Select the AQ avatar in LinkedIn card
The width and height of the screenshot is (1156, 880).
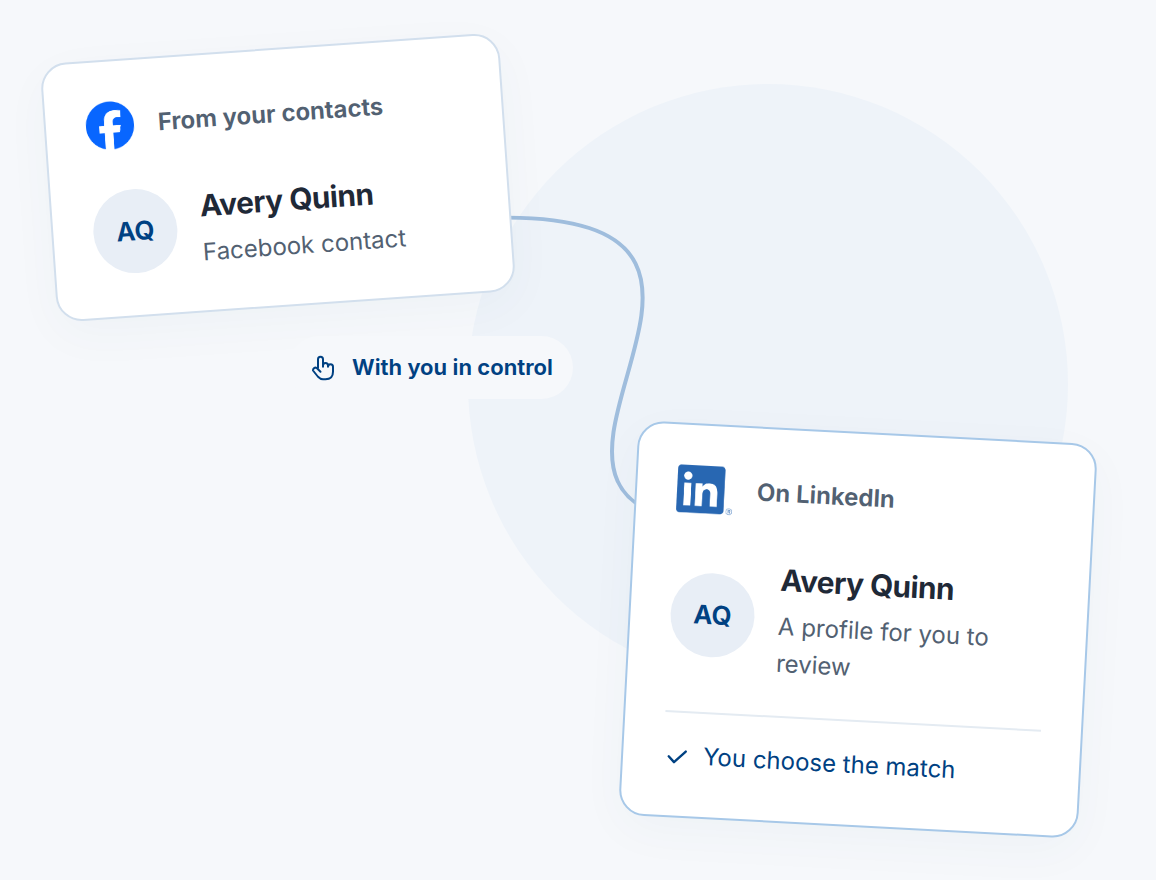click(712, 615)
